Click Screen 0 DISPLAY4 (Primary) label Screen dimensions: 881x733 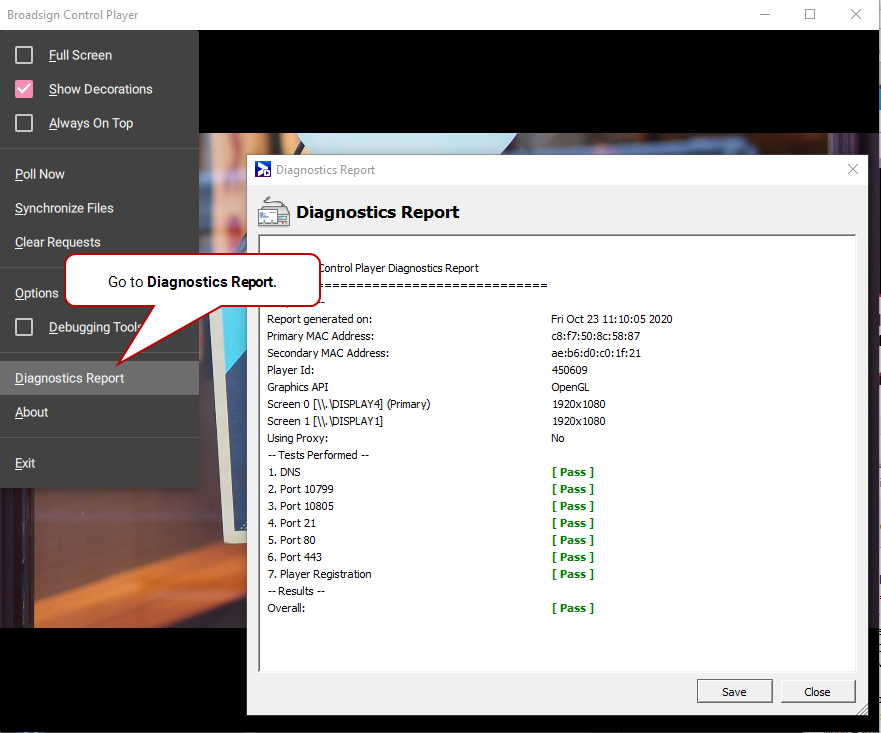(348, 404)
